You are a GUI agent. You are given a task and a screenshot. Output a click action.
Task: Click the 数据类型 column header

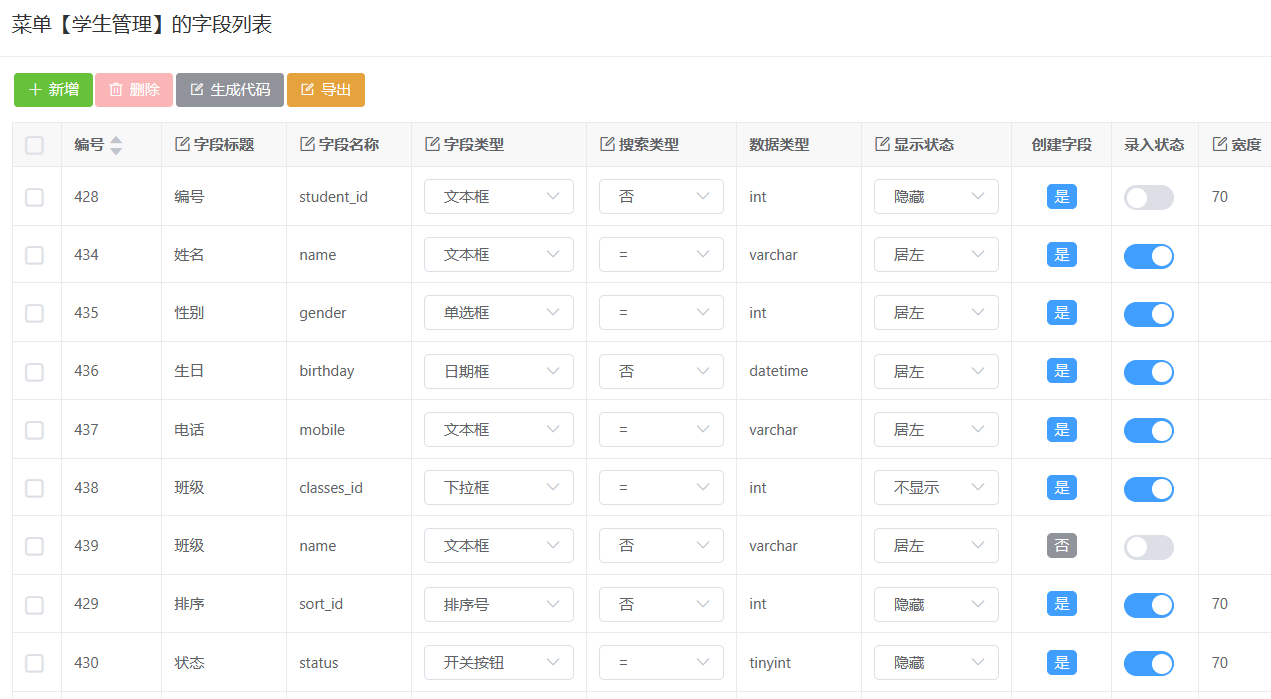coord(779,145)
